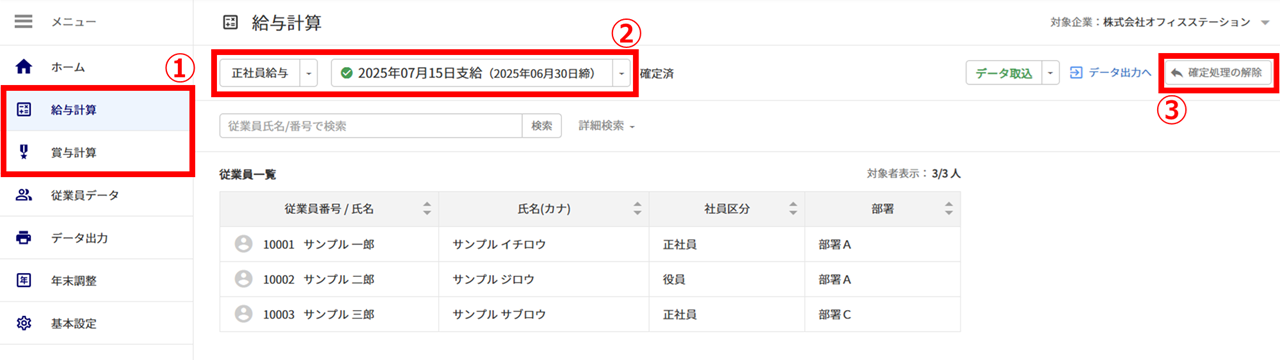Click 確定処理の解除 button
The width and height of the screenshot is (1280, 360).
[1217, 73]
